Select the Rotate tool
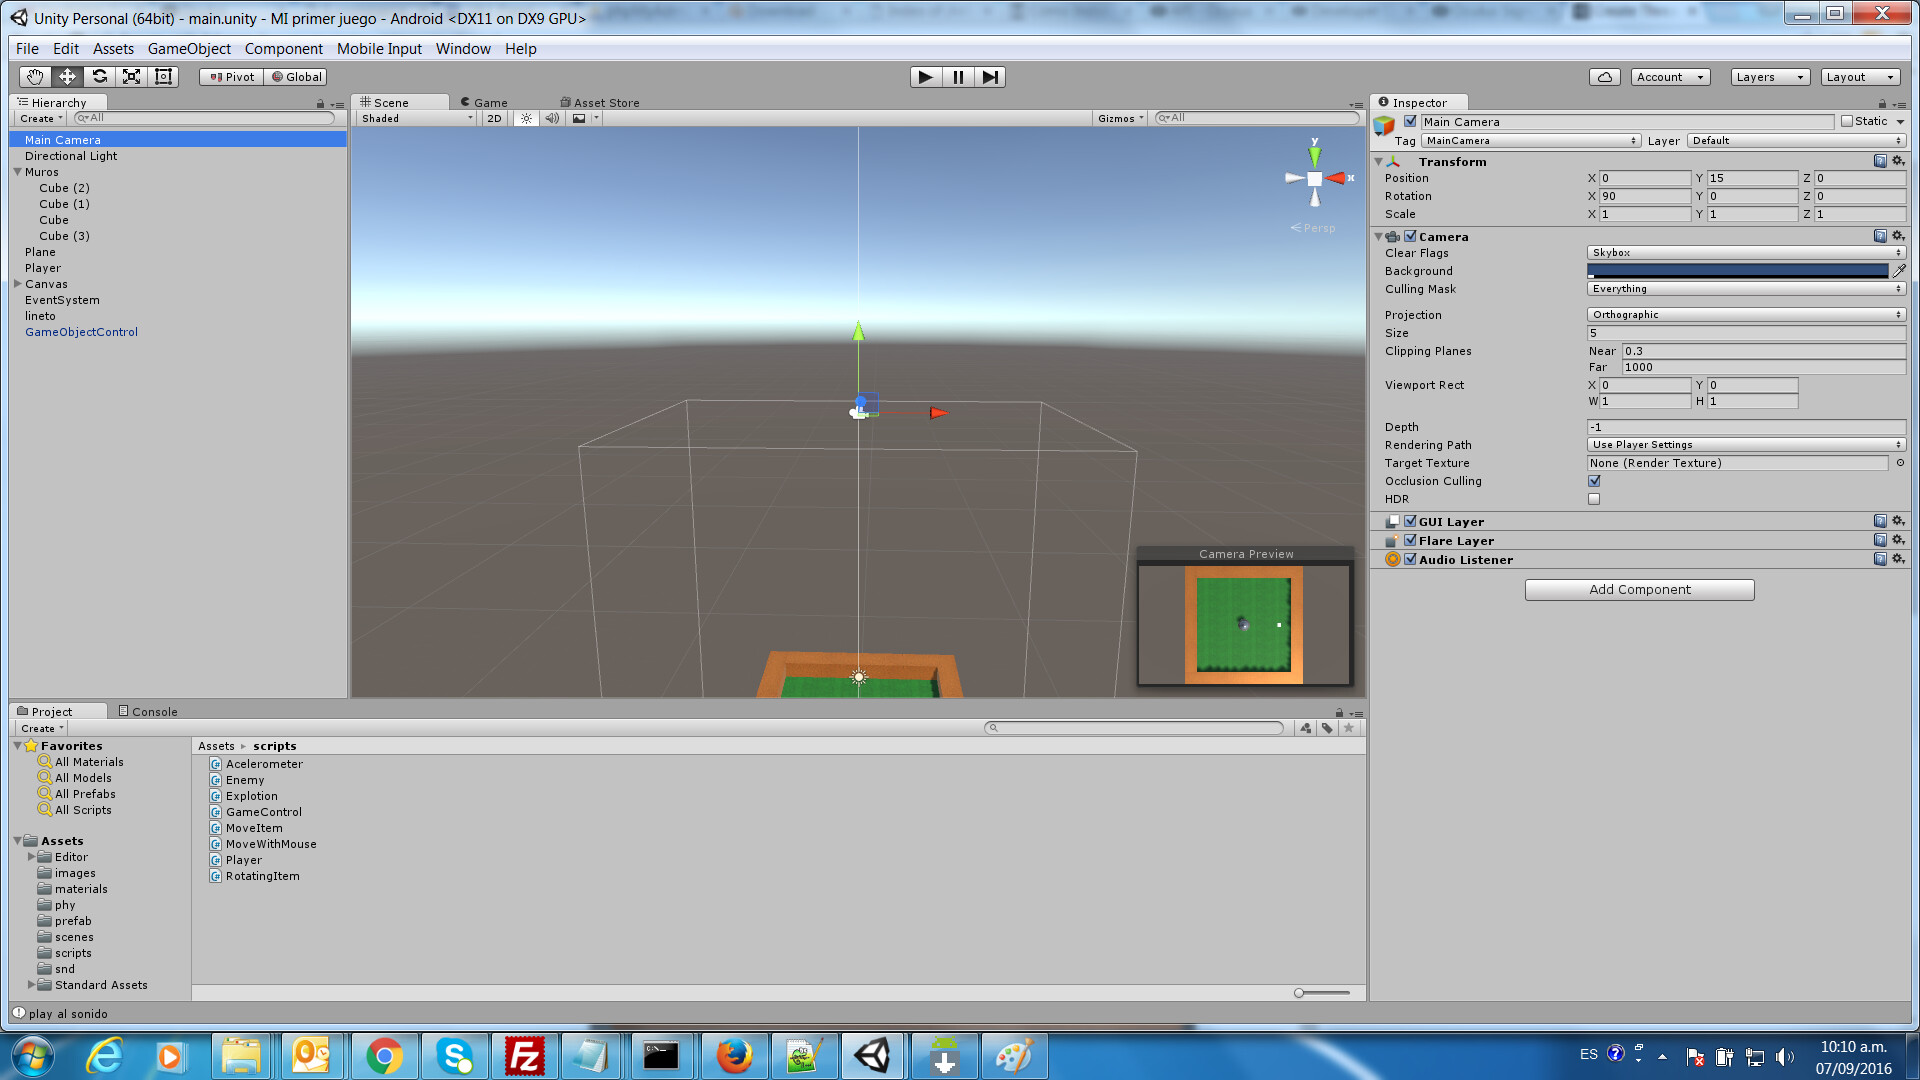This screenshot has width=1920, height=1080. tap(99, 76)
